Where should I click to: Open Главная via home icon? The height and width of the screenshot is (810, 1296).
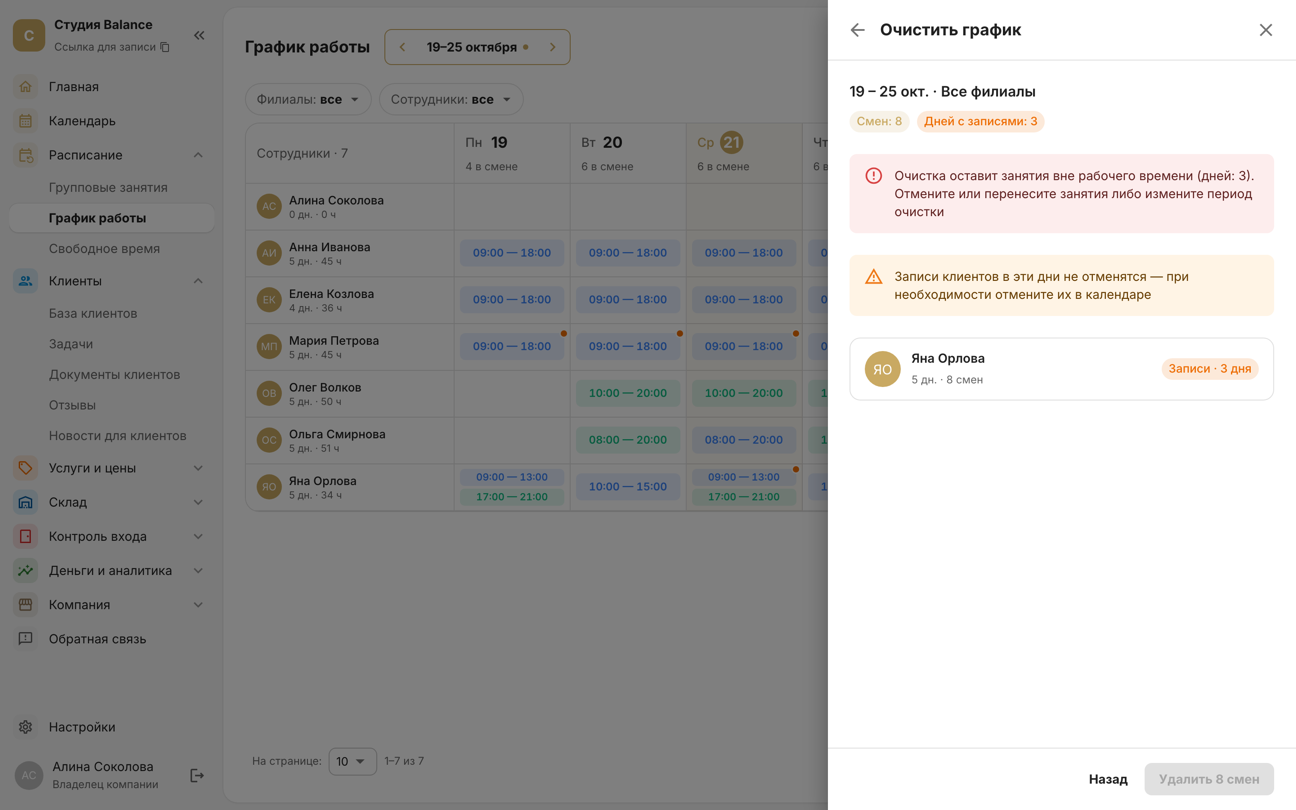[26, 87]
